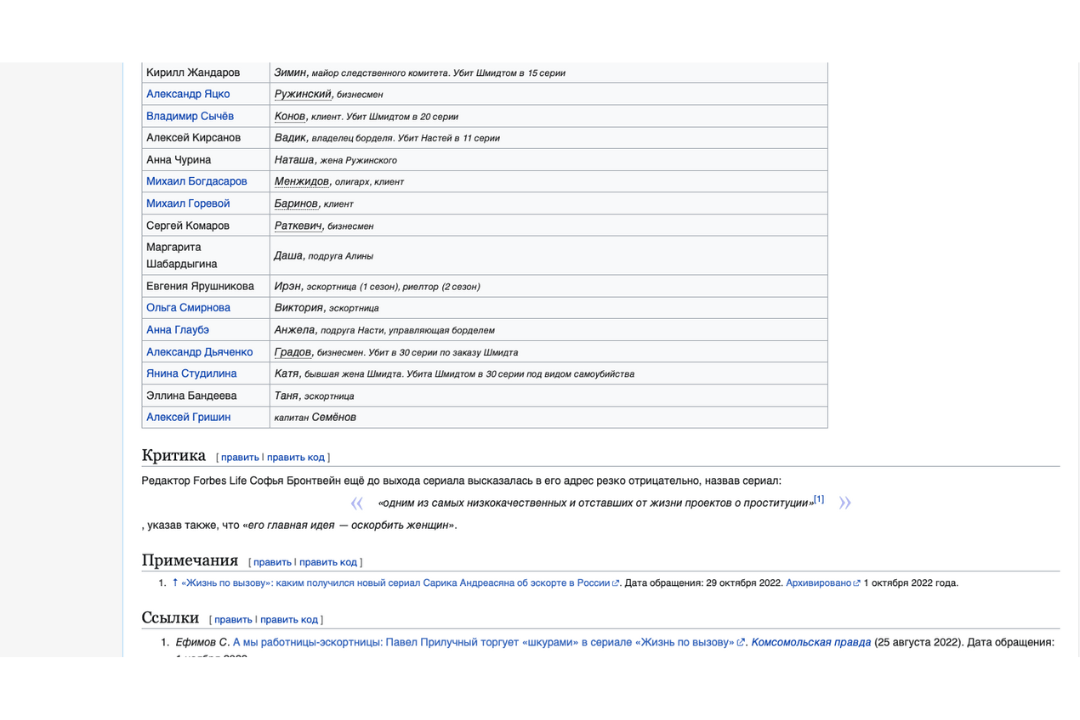Click the underlined character name Баринов
The width and height of the screenshot is (1080, 720).
tap(295, 203)
